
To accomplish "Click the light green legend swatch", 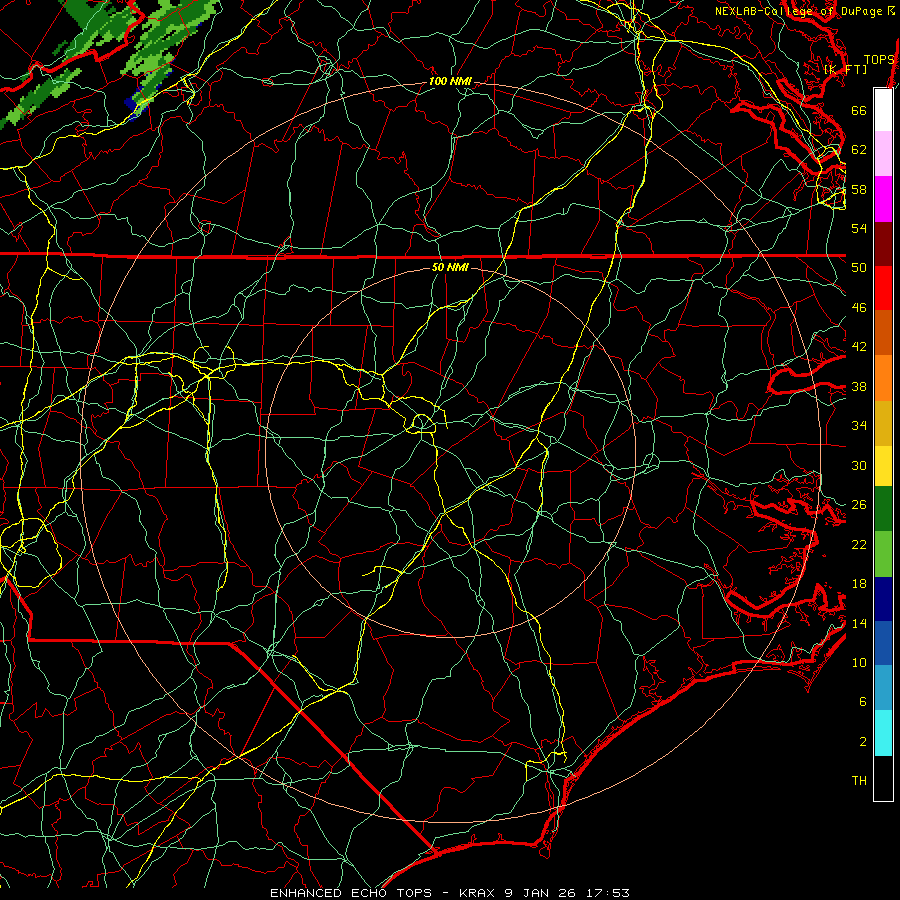I will point(883,554).
